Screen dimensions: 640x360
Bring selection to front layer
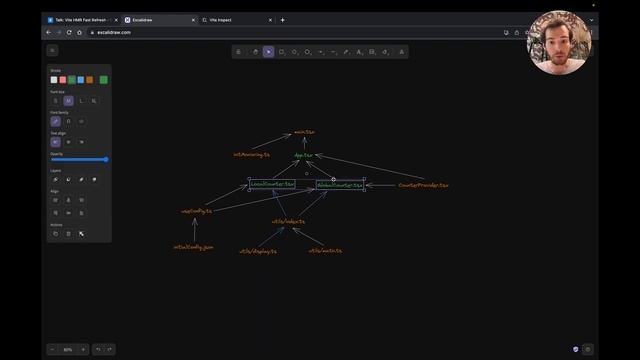click(x=94, y=179)
